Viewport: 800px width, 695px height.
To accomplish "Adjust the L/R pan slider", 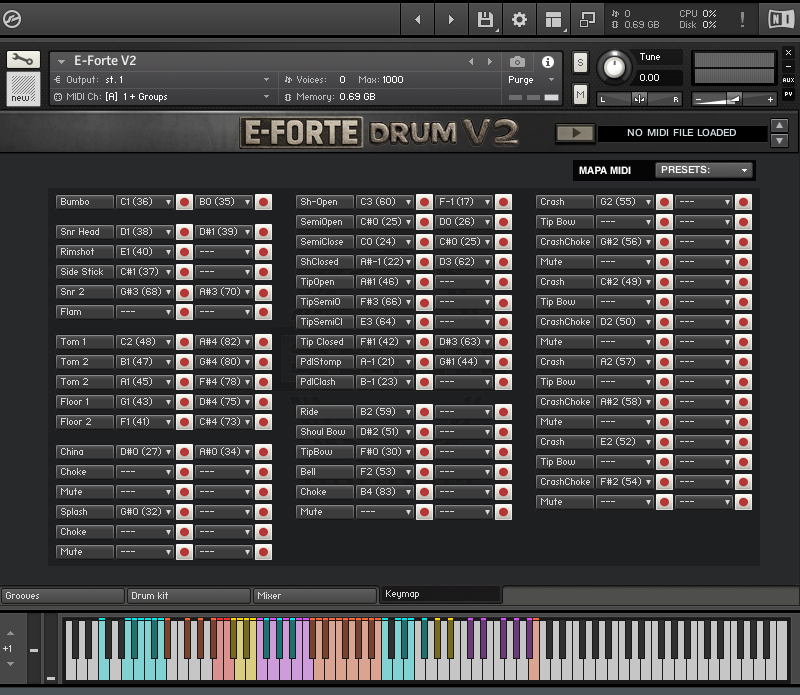I will point(639,99).
